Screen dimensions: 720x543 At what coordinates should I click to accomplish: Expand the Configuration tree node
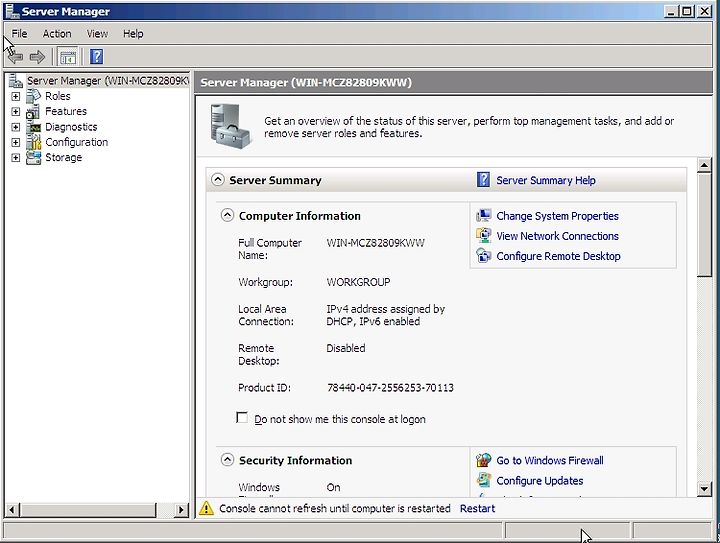click(16, 142)
